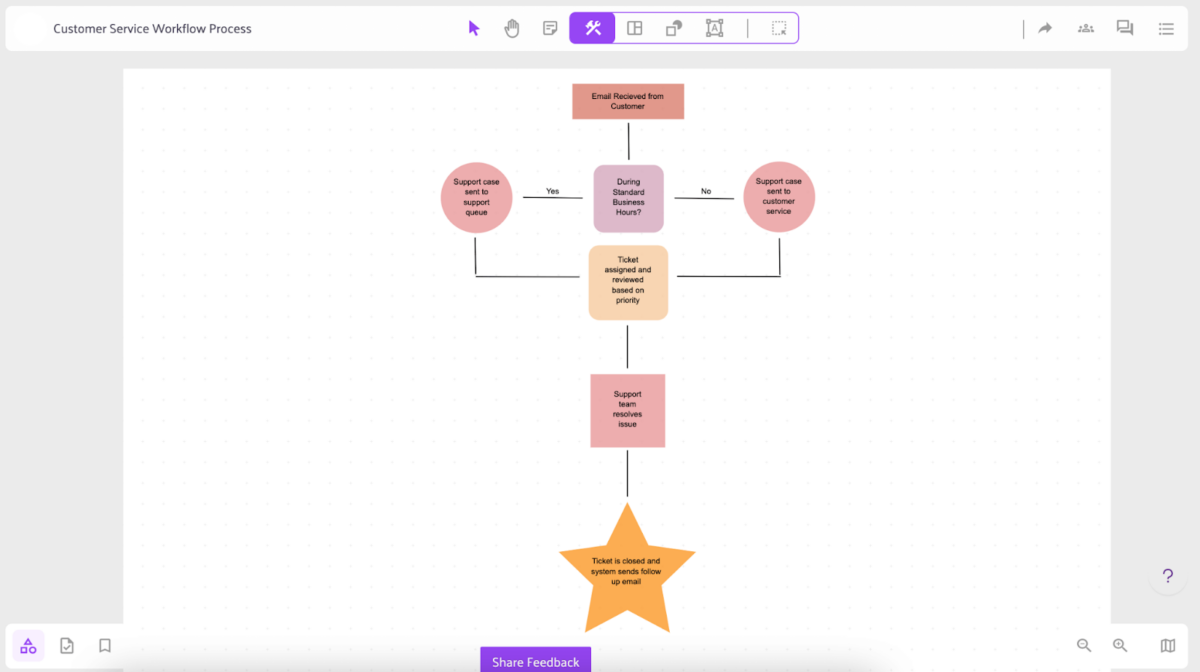The height and width of the screenshot is (672, 1200).
Task: Open the tools (wrench) menu
Action: (591, 28)
